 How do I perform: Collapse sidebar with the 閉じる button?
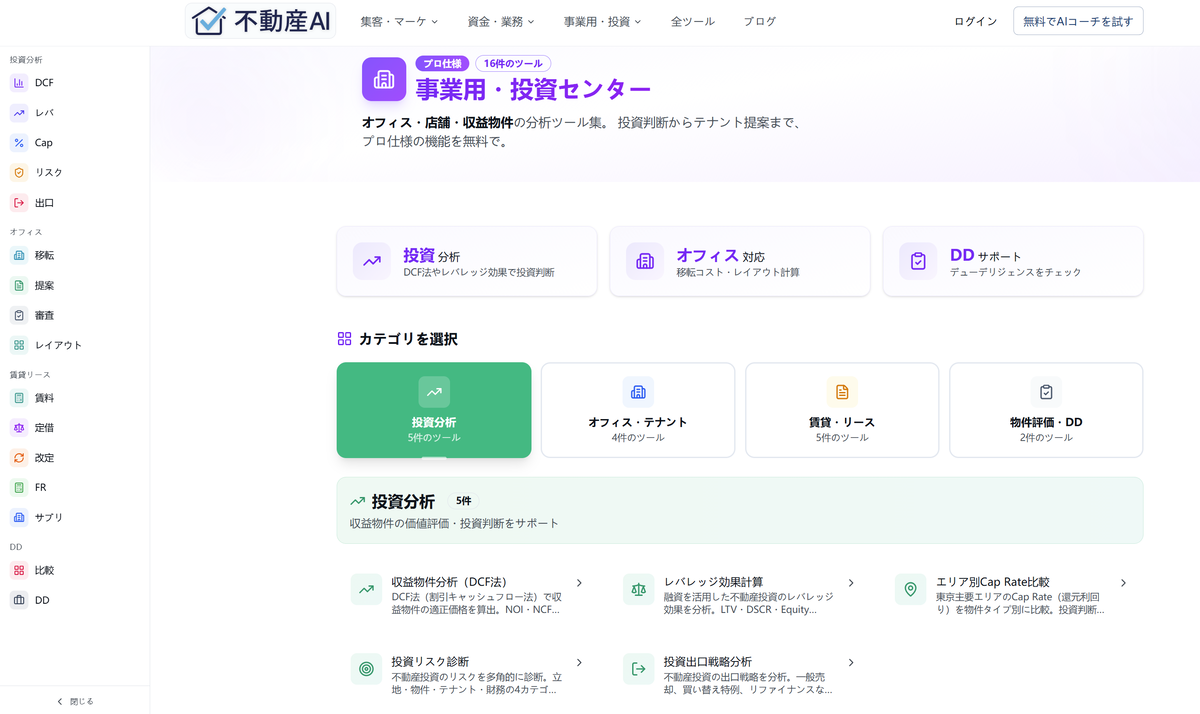point(75,701)
